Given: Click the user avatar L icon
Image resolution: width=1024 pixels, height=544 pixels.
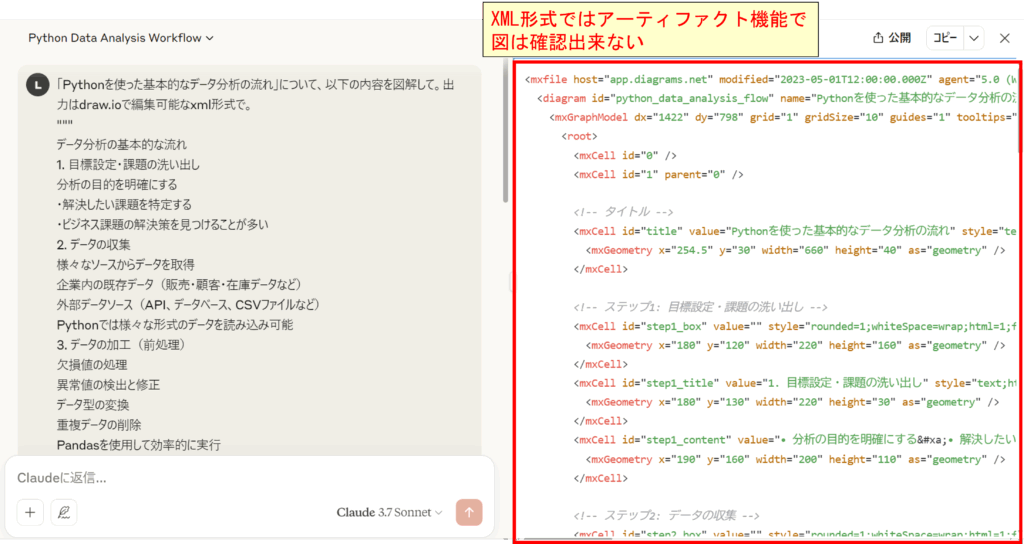Looking at the screenshot, I should (37, 85).
